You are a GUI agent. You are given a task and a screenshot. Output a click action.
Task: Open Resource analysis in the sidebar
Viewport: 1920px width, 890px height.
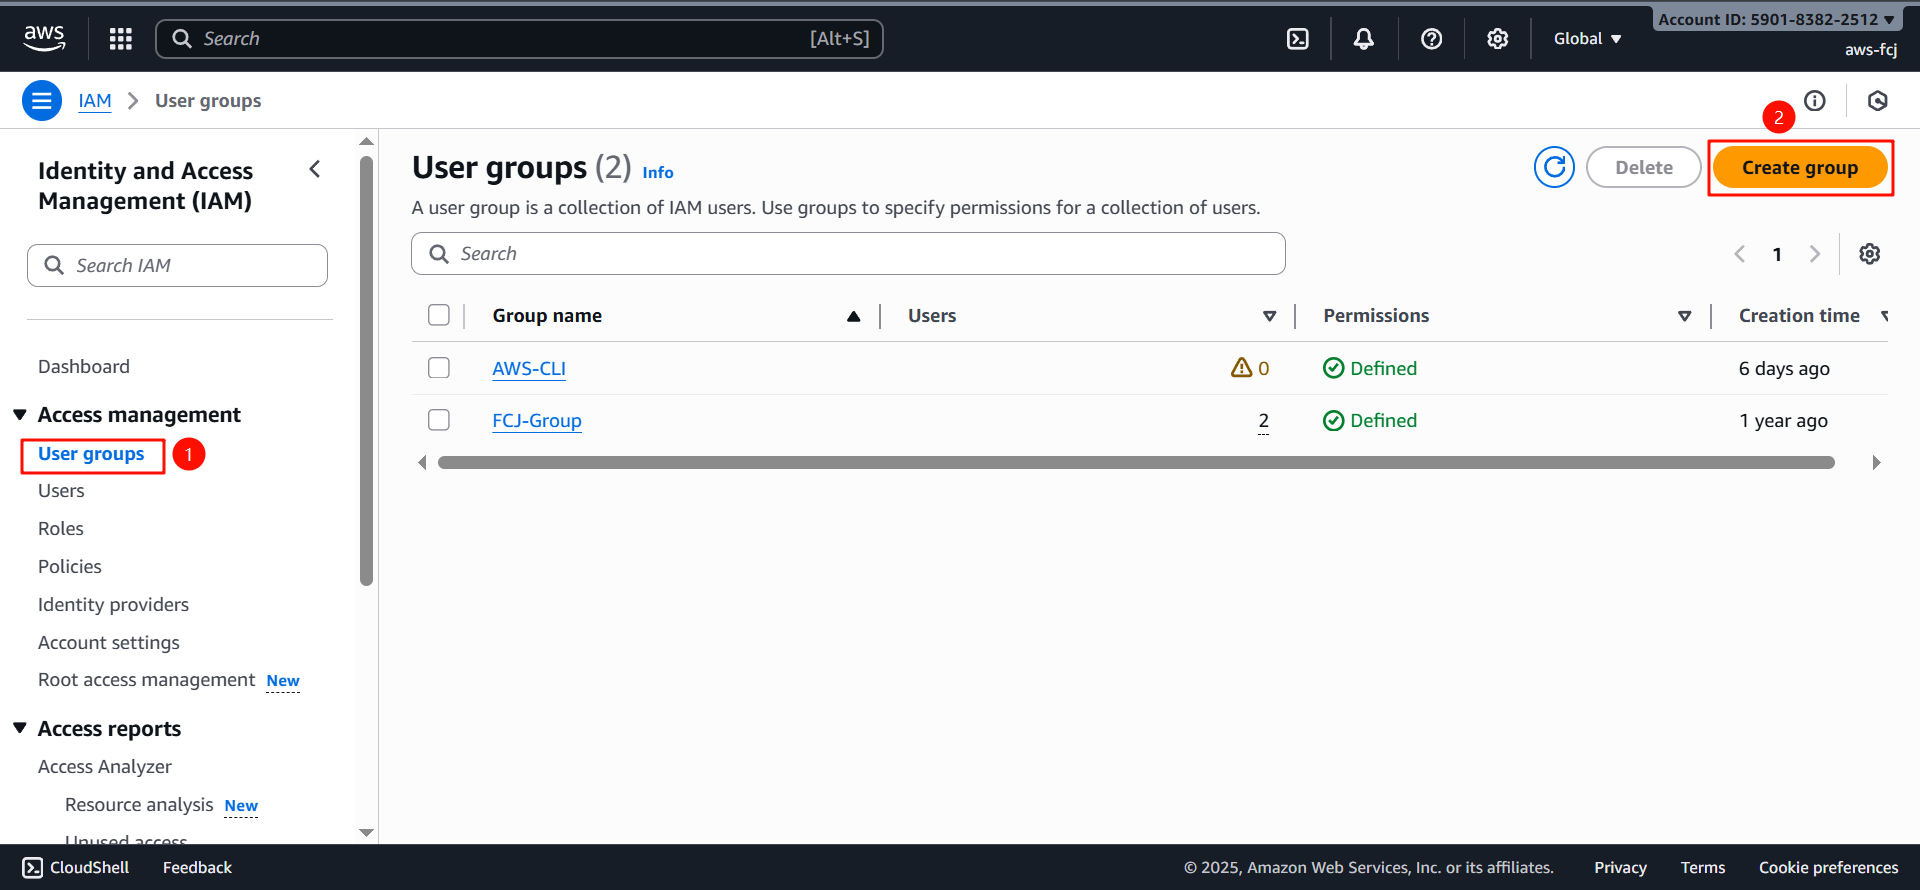139,804
